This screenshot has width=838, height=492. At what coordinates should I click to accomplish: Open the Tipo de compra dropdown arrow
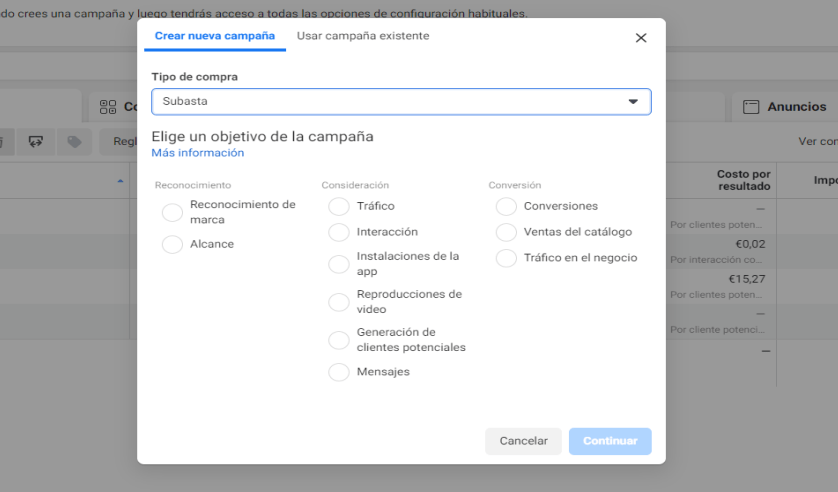(632, 102)
